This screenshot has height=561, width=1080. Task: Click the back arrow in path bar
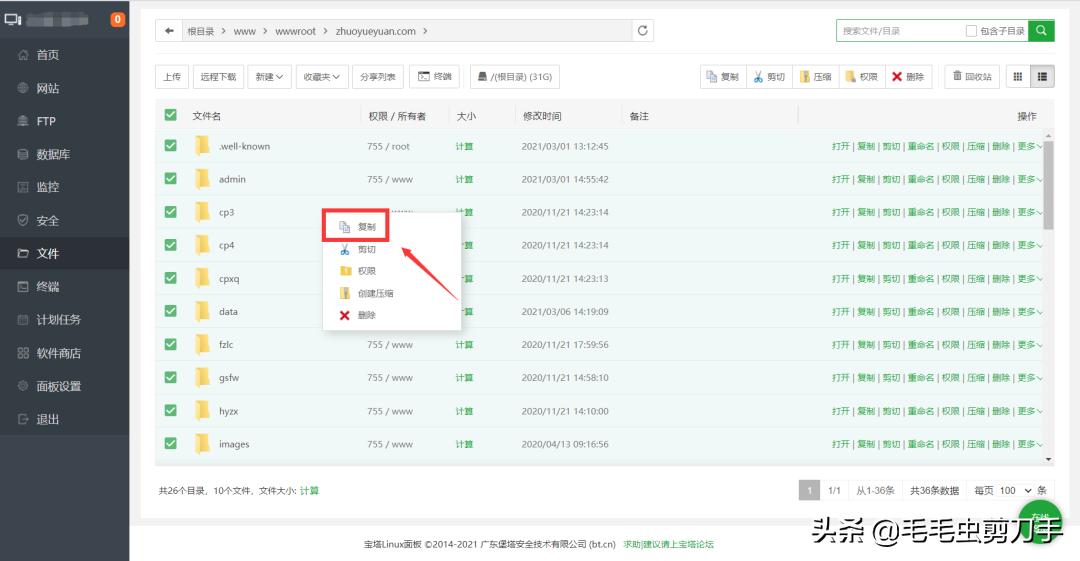169,31
